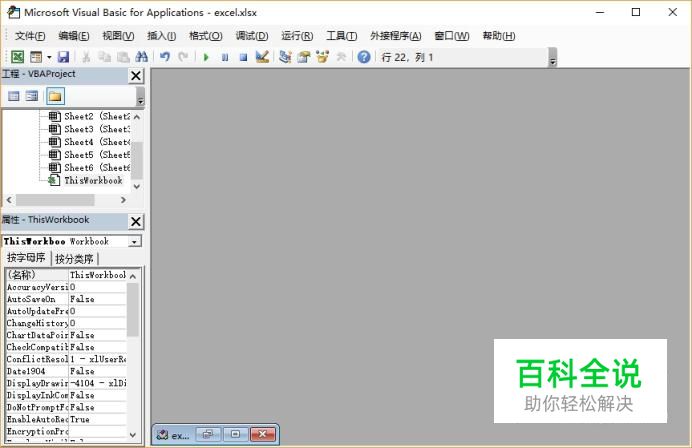Select Sheet3 in the project tree
Viewport: 692px width, 448px height.
(90, 129)
